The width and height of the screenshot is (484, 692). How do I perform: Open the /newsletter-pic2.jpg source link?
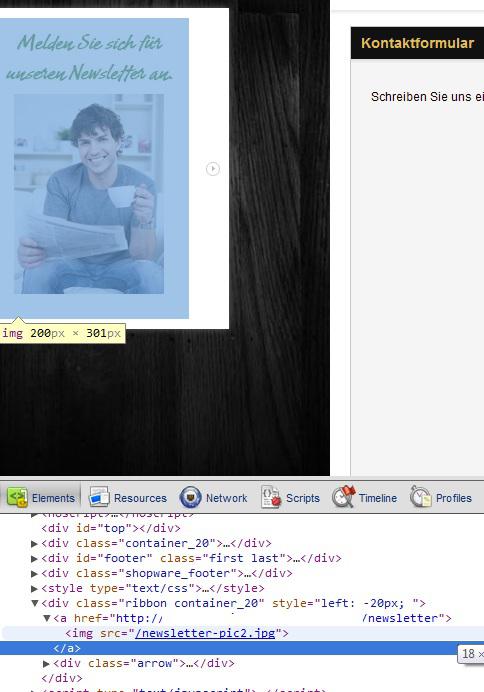click(205, 633)
